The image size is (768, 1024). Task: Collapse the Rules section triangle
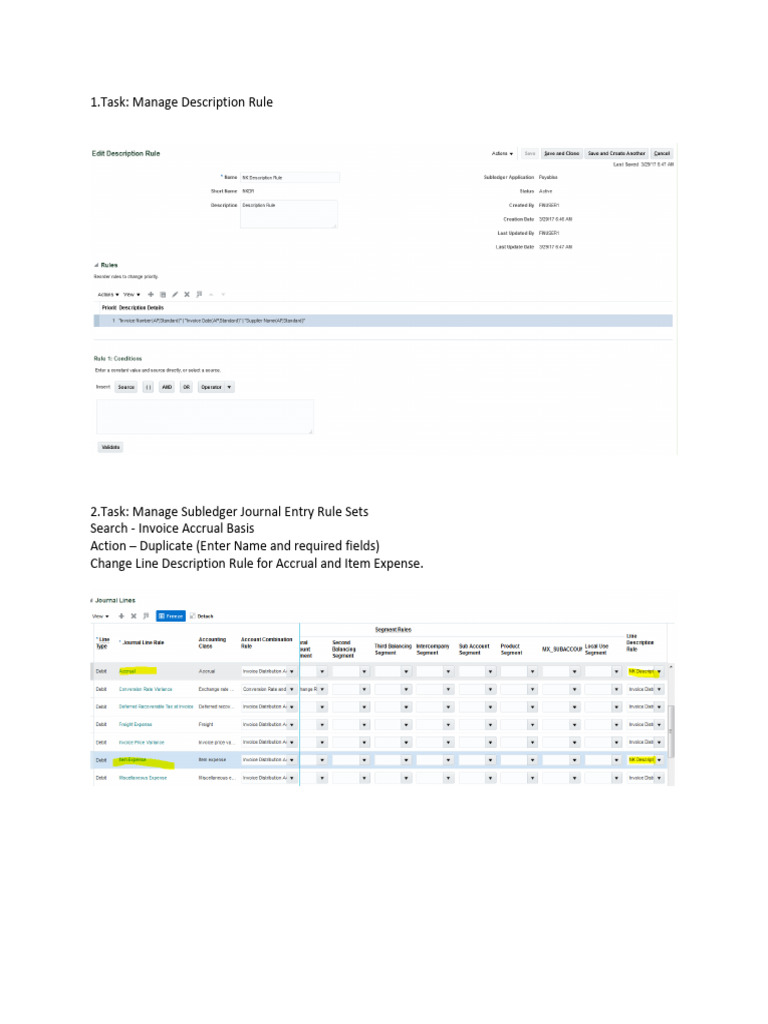point(97,265)
